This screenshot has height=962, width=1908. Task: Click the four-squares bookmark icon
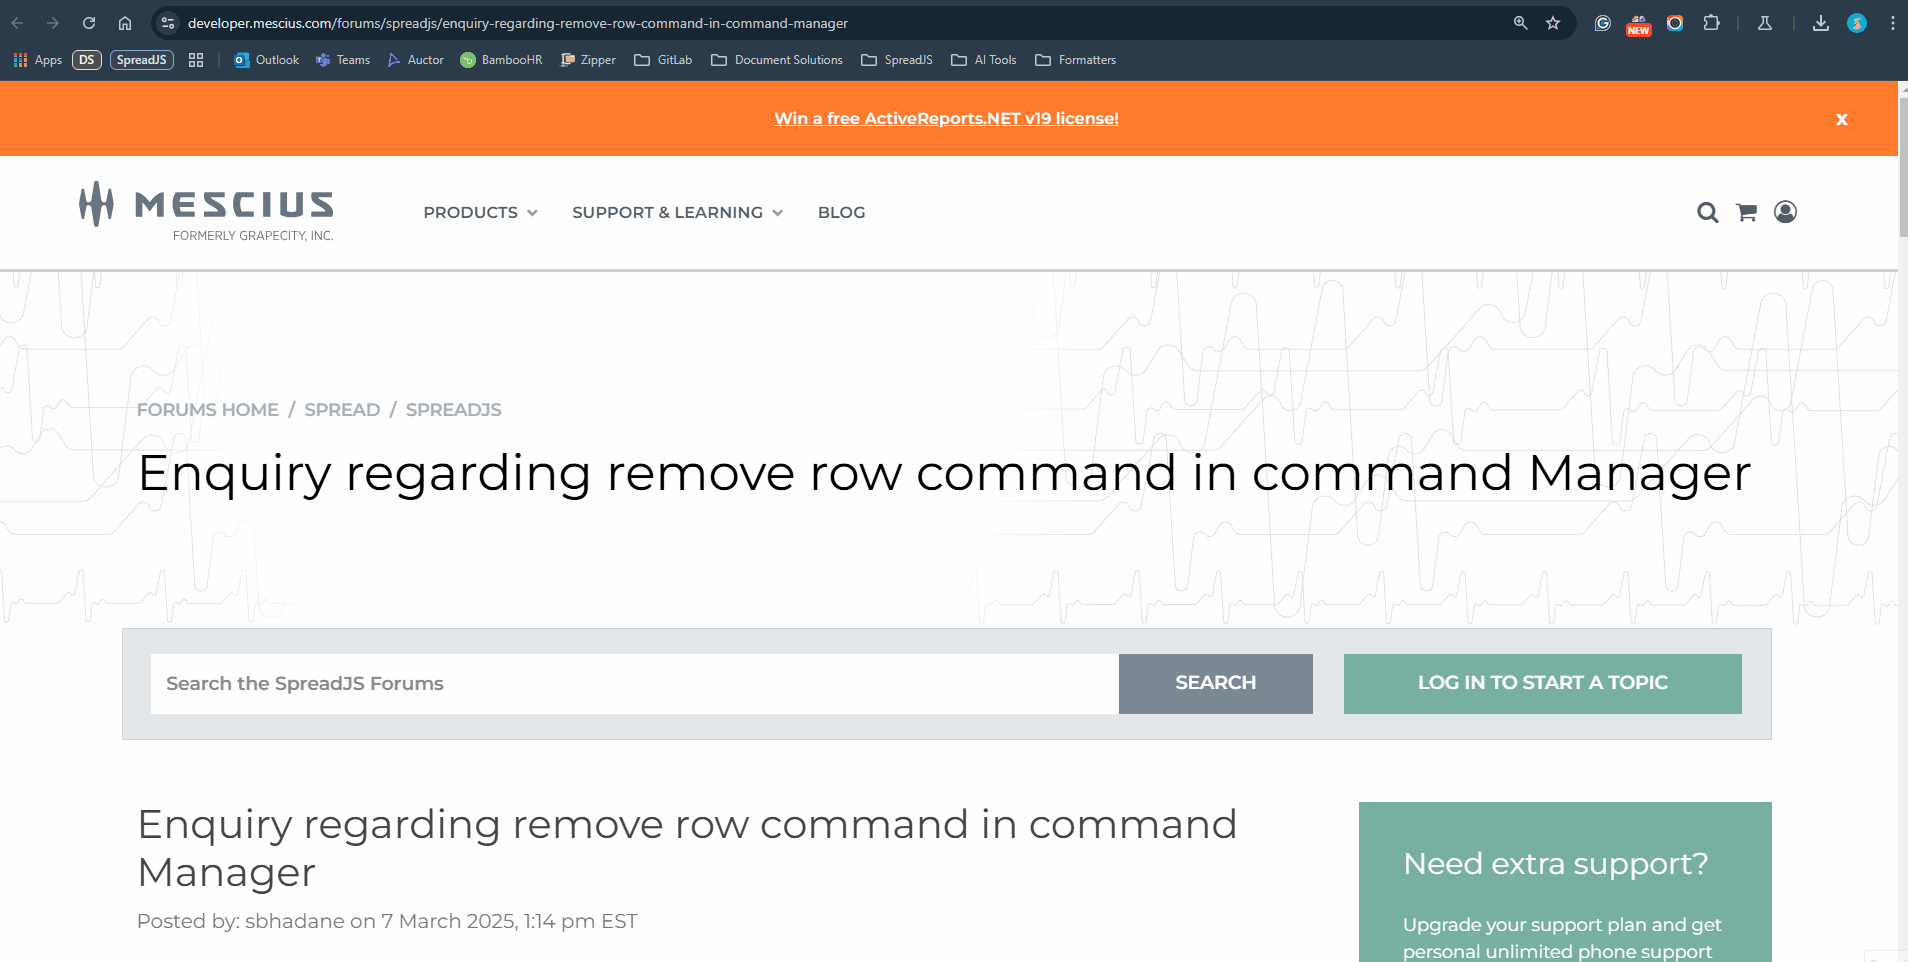tap(196, 60)
